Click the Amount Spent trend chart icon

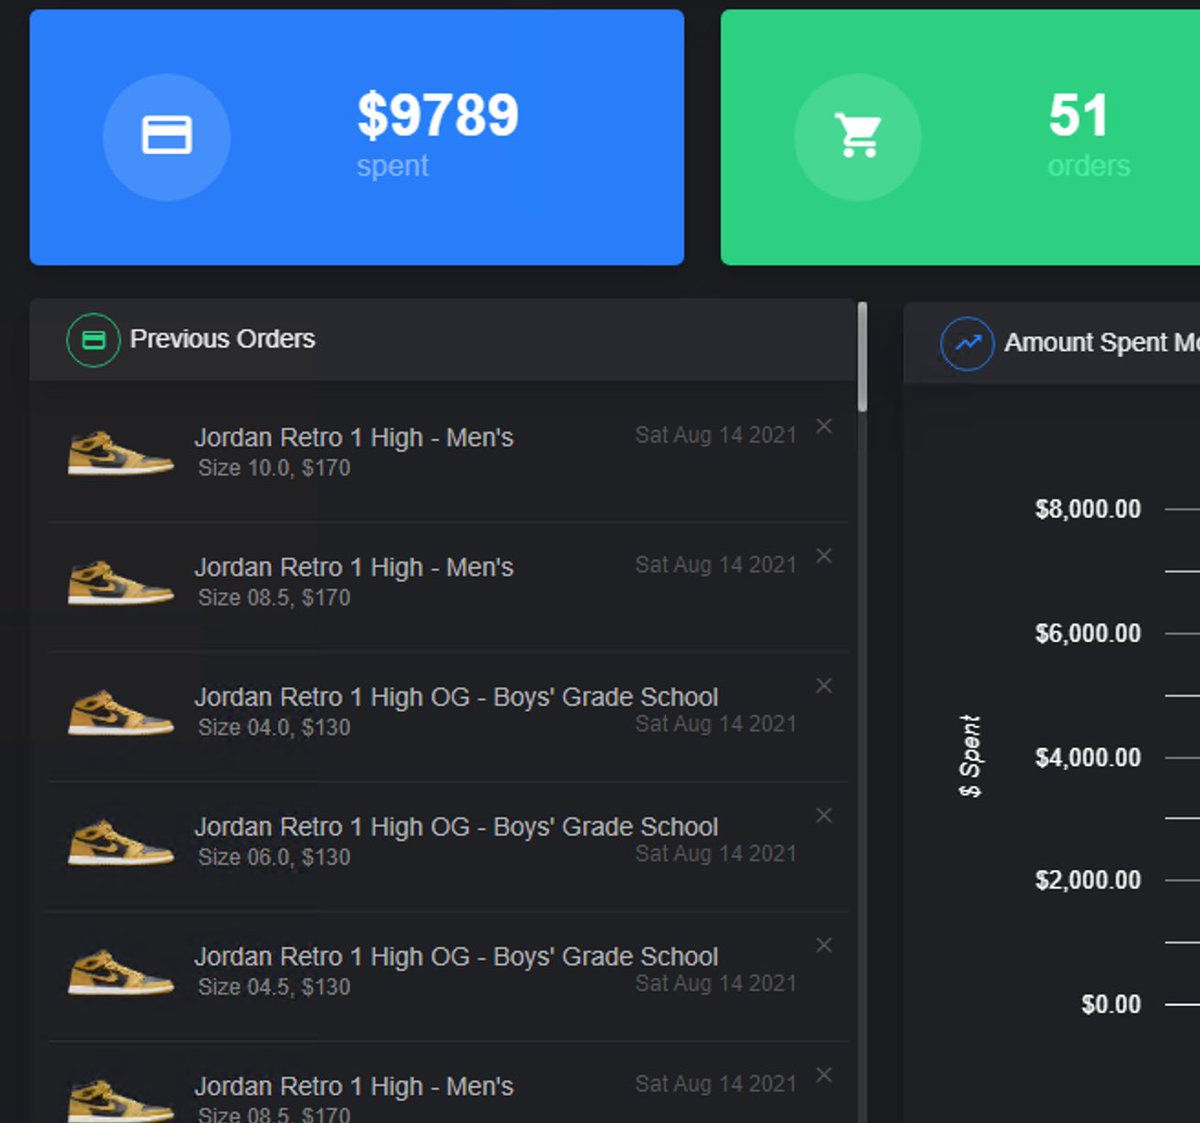point(967,343)
